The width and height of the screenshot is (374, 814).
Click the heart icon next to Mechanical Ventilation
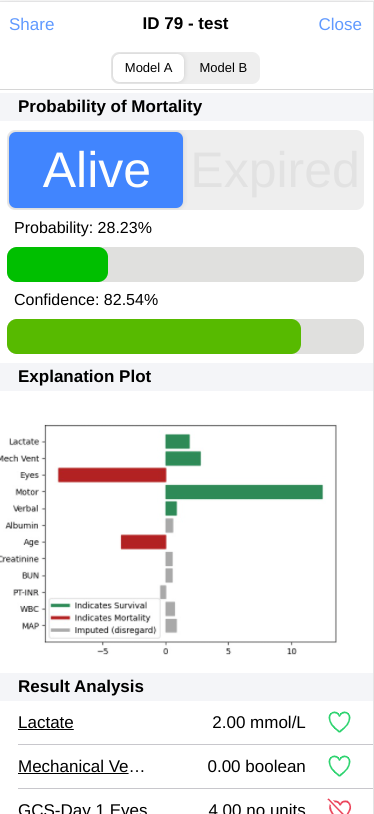click(x=339, y=766)
